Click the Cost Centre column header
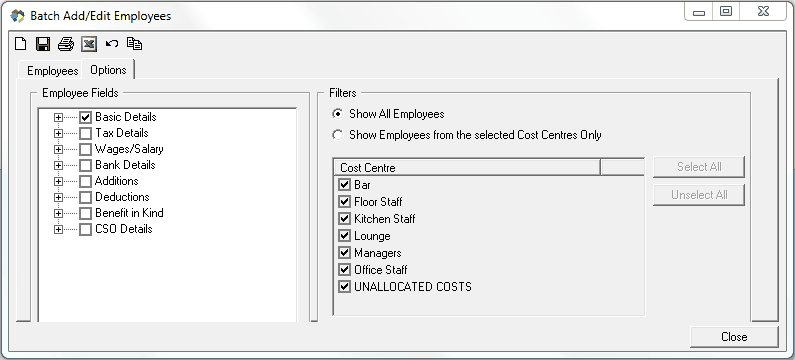 [x=467, y=167]
